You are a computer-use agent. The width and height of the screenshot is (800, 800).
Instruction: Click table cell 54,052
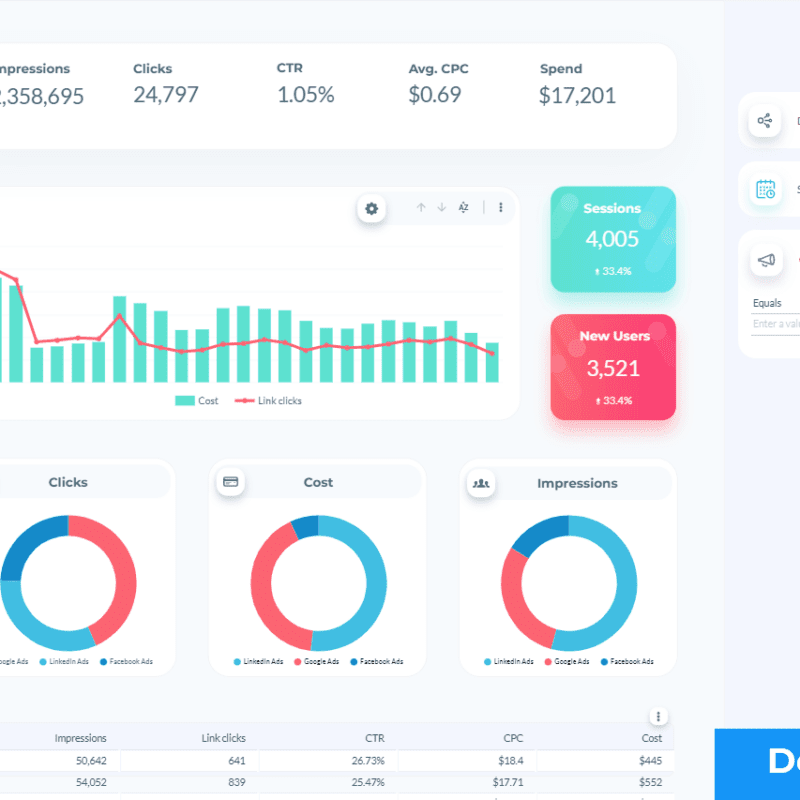coord(91,782)
